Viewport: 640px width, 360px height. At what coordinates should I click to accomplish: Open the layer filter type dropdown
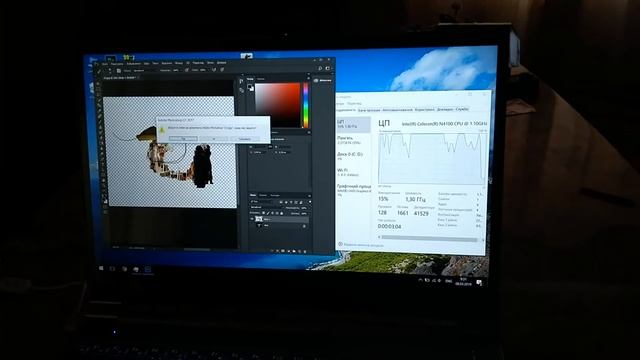(x=261, y=202)
